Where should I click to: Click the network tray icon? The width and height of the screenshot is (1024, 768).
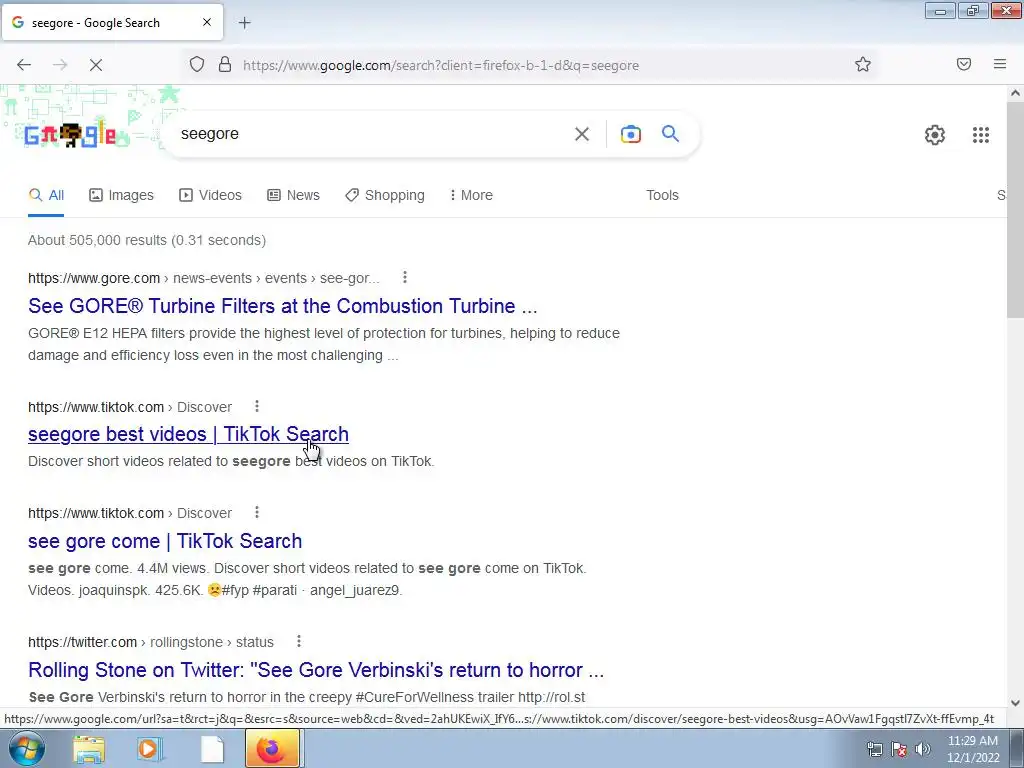(x=874, y=749)
